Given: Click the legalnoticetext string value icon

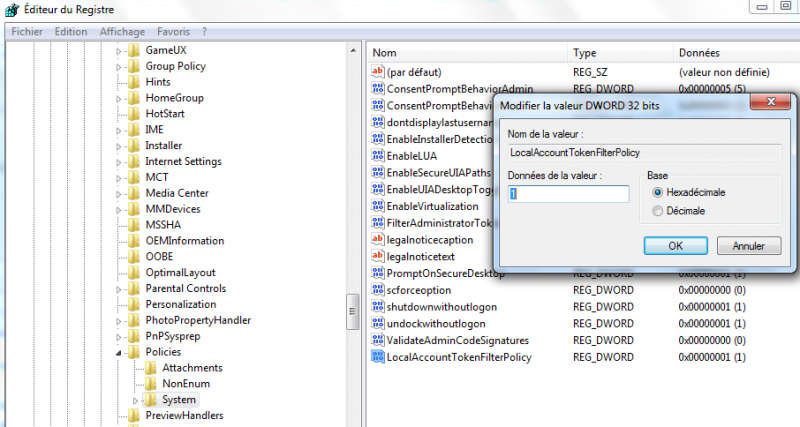Looking at the screenshot, I should tap(377, 256).
